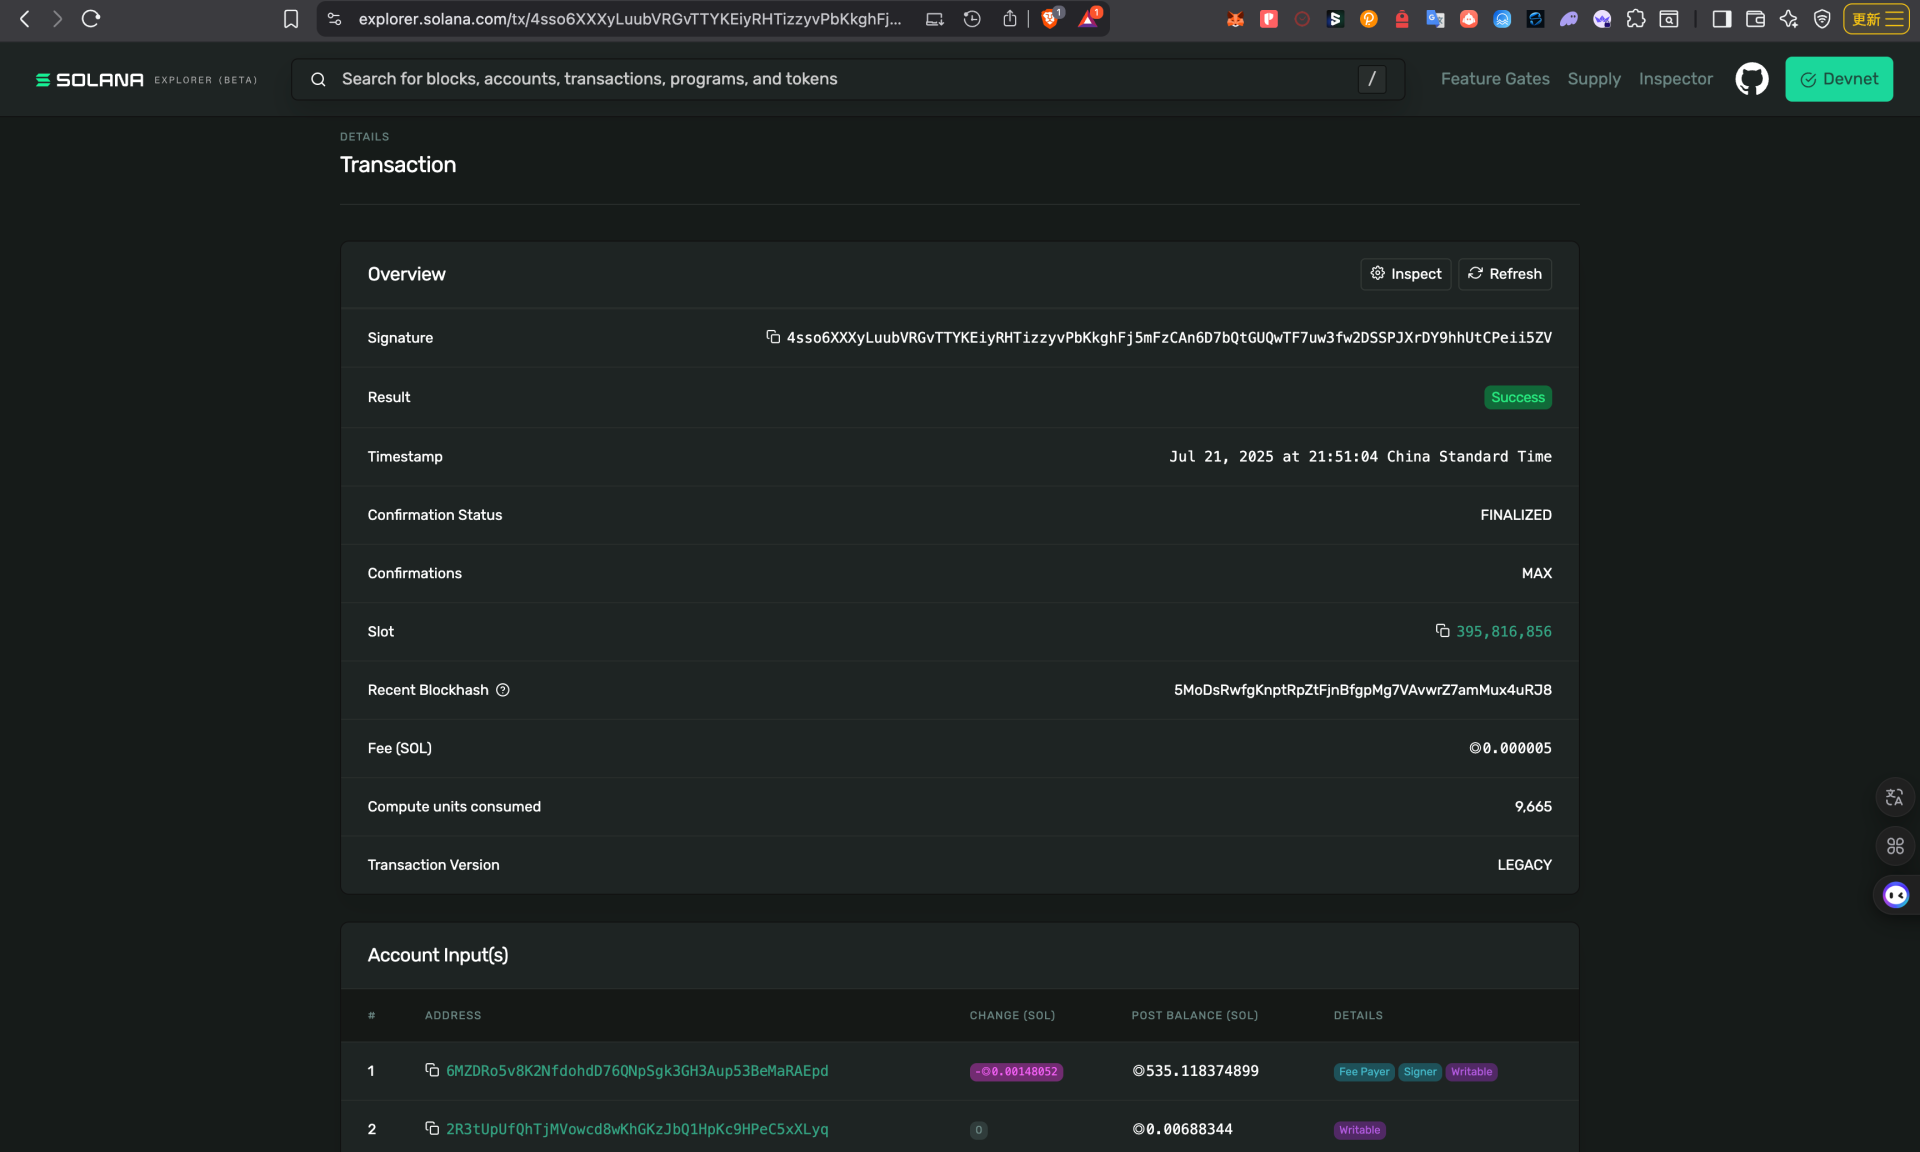
Task: Focus the explorer search field
Action: [x=846, y=79]
